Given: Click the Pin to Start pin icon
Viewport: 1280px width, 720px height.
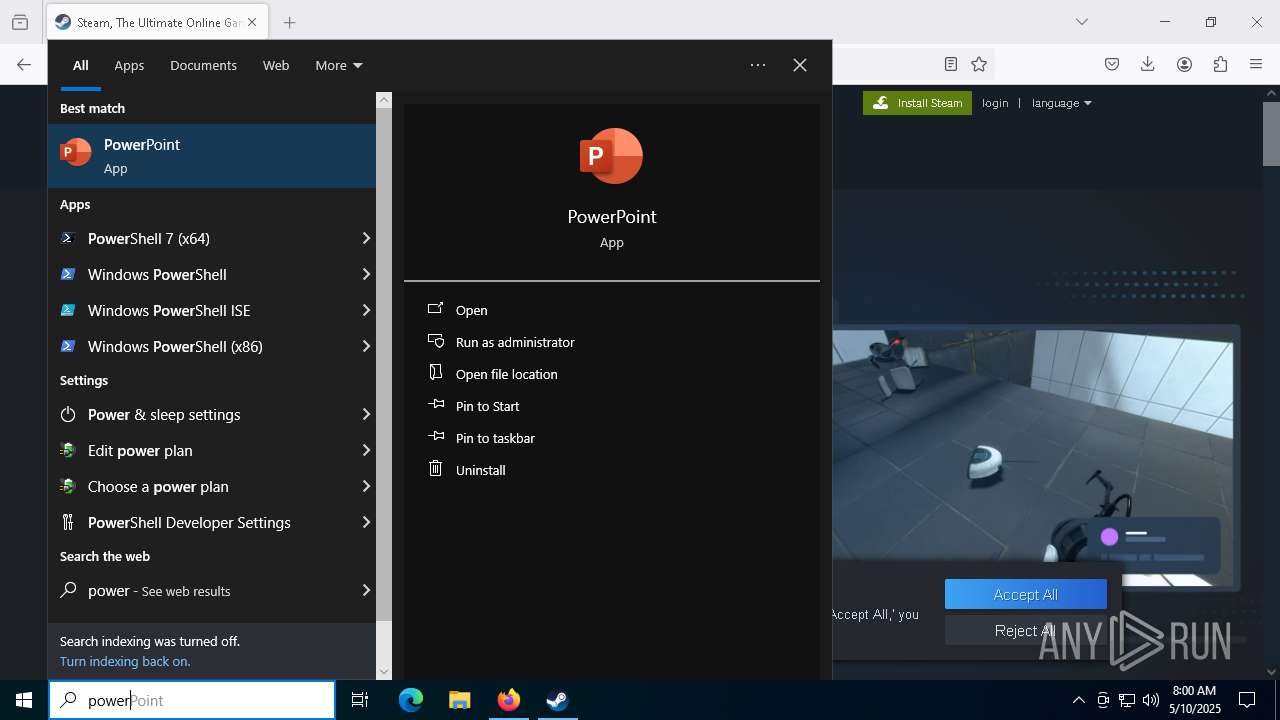Looking at the screenshot, I should tap(436, 405).
